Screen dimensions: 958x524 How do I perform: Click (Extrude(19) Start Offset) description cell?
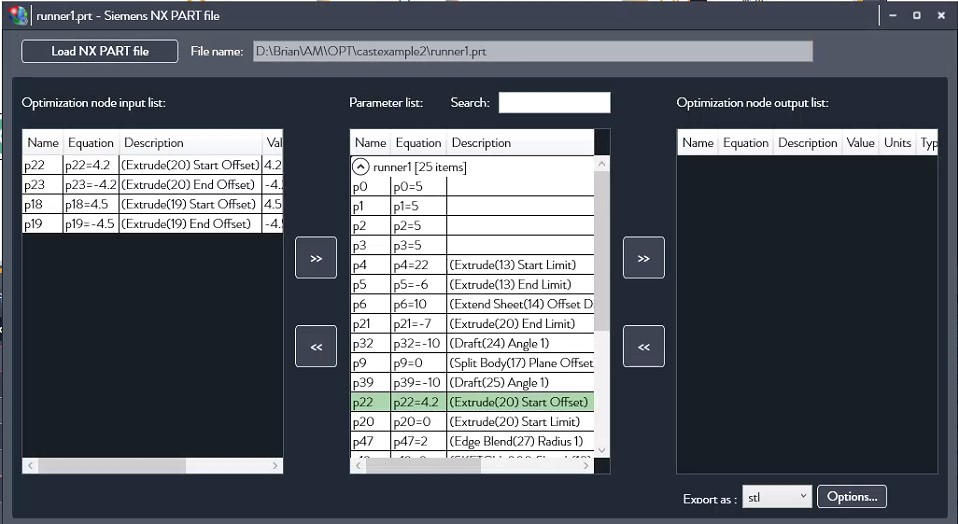[x=190, y=204]
